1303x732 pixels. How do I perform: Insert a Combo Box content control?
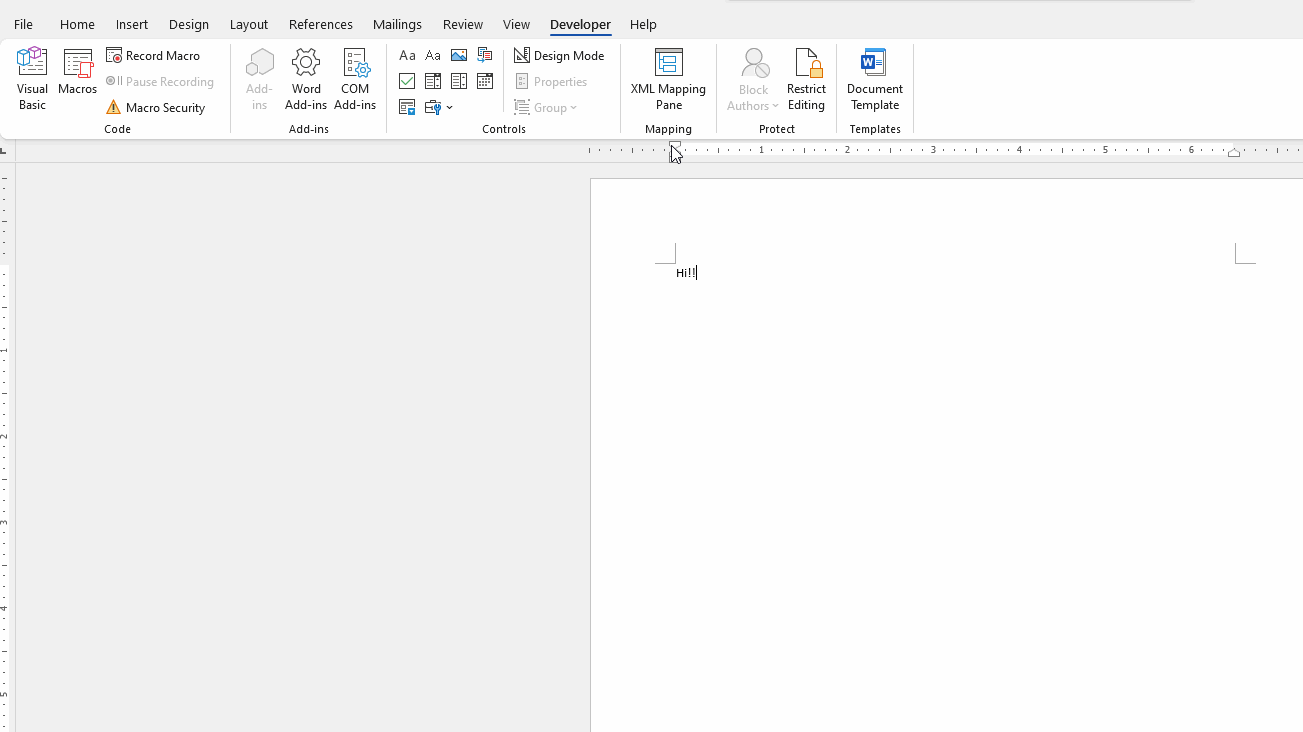tap(433, 81)
